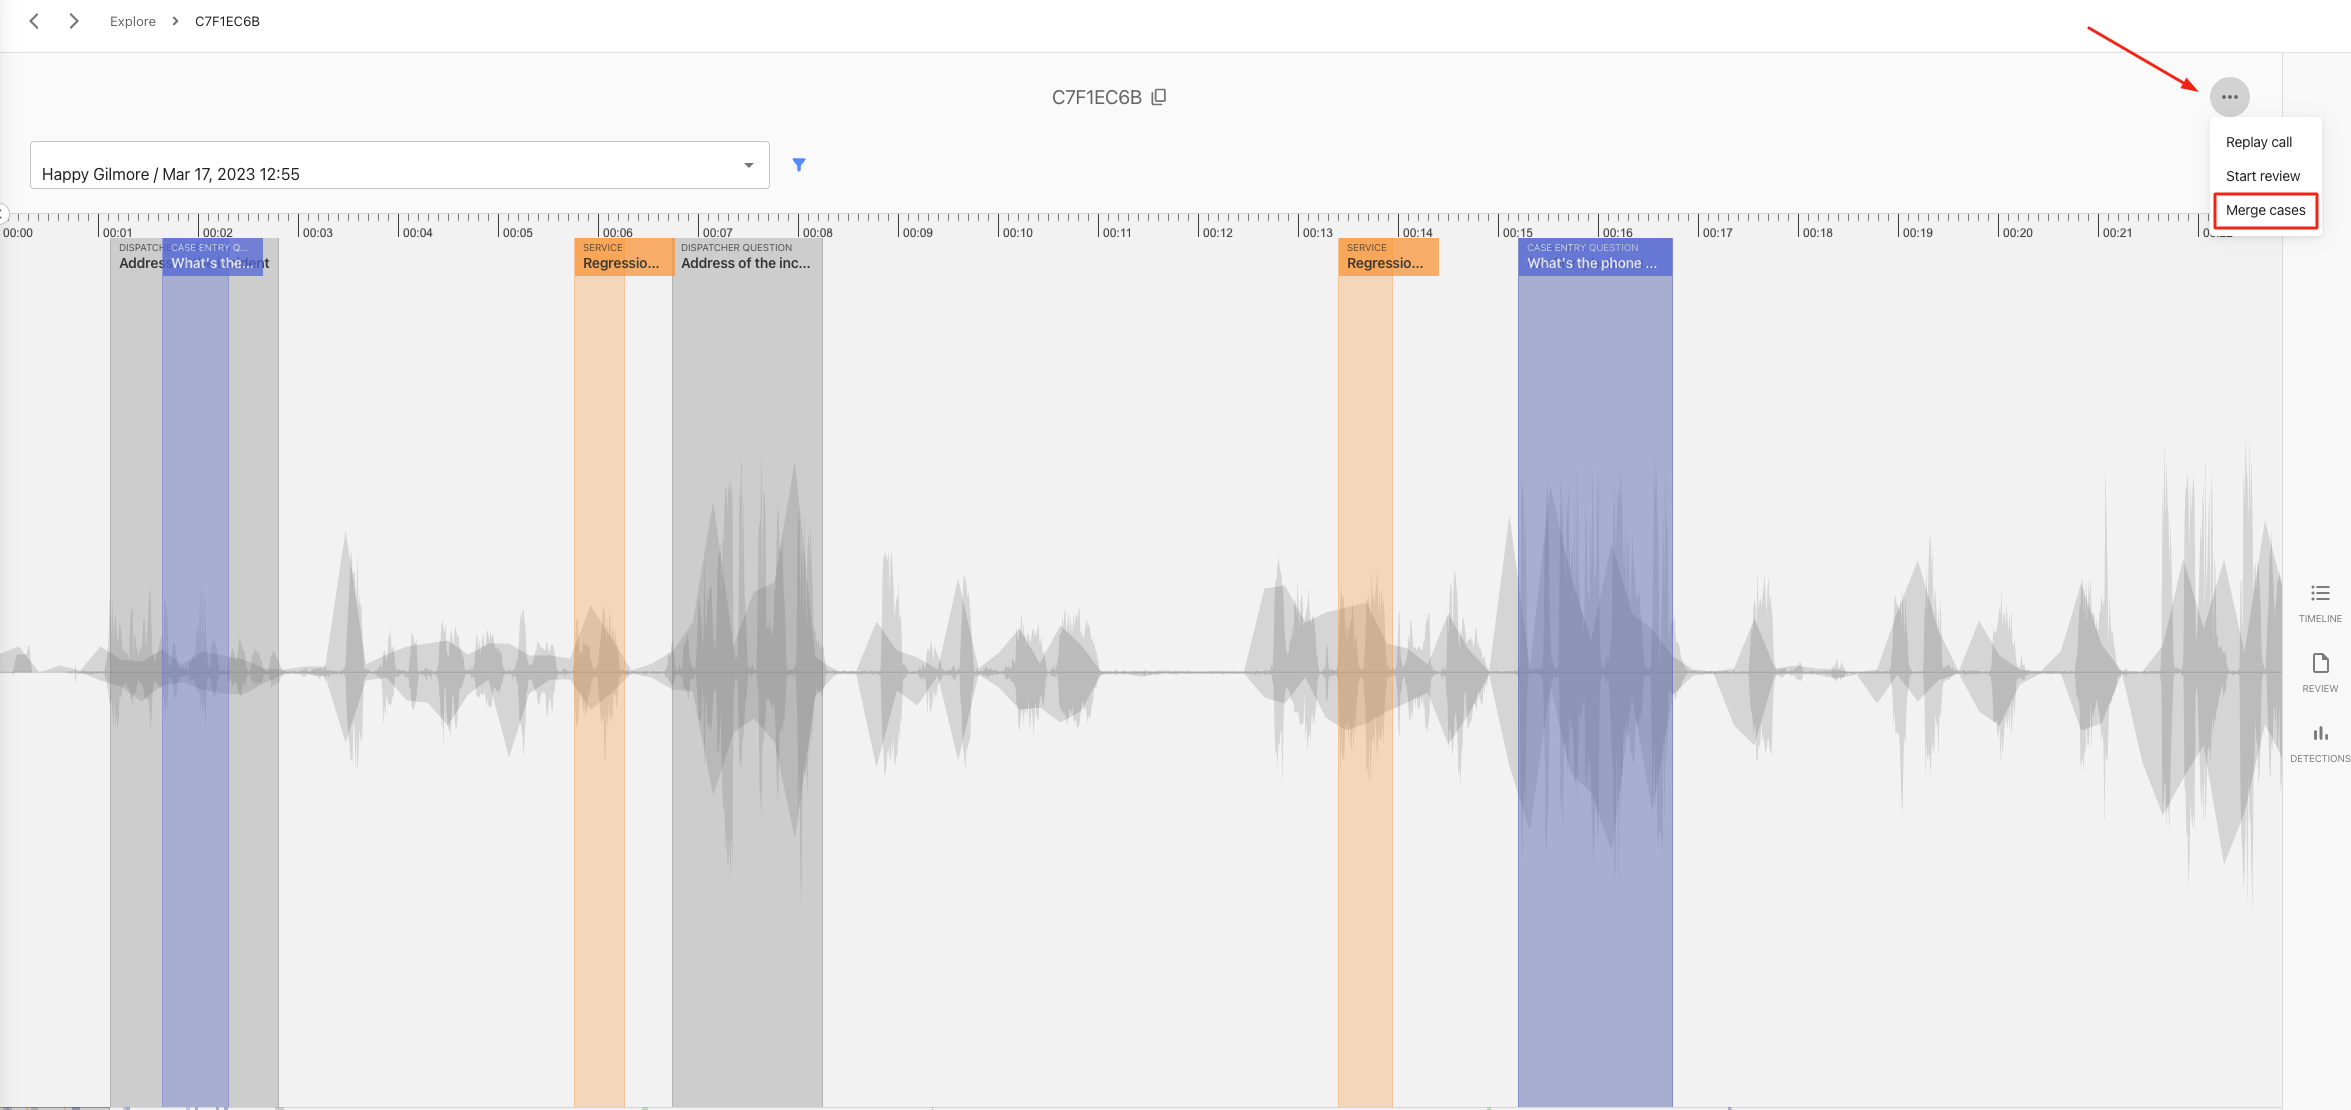The image size is (2351, 1110).
Task: Copy the case ID C7F1EC6B
Action: [1159, 97]
